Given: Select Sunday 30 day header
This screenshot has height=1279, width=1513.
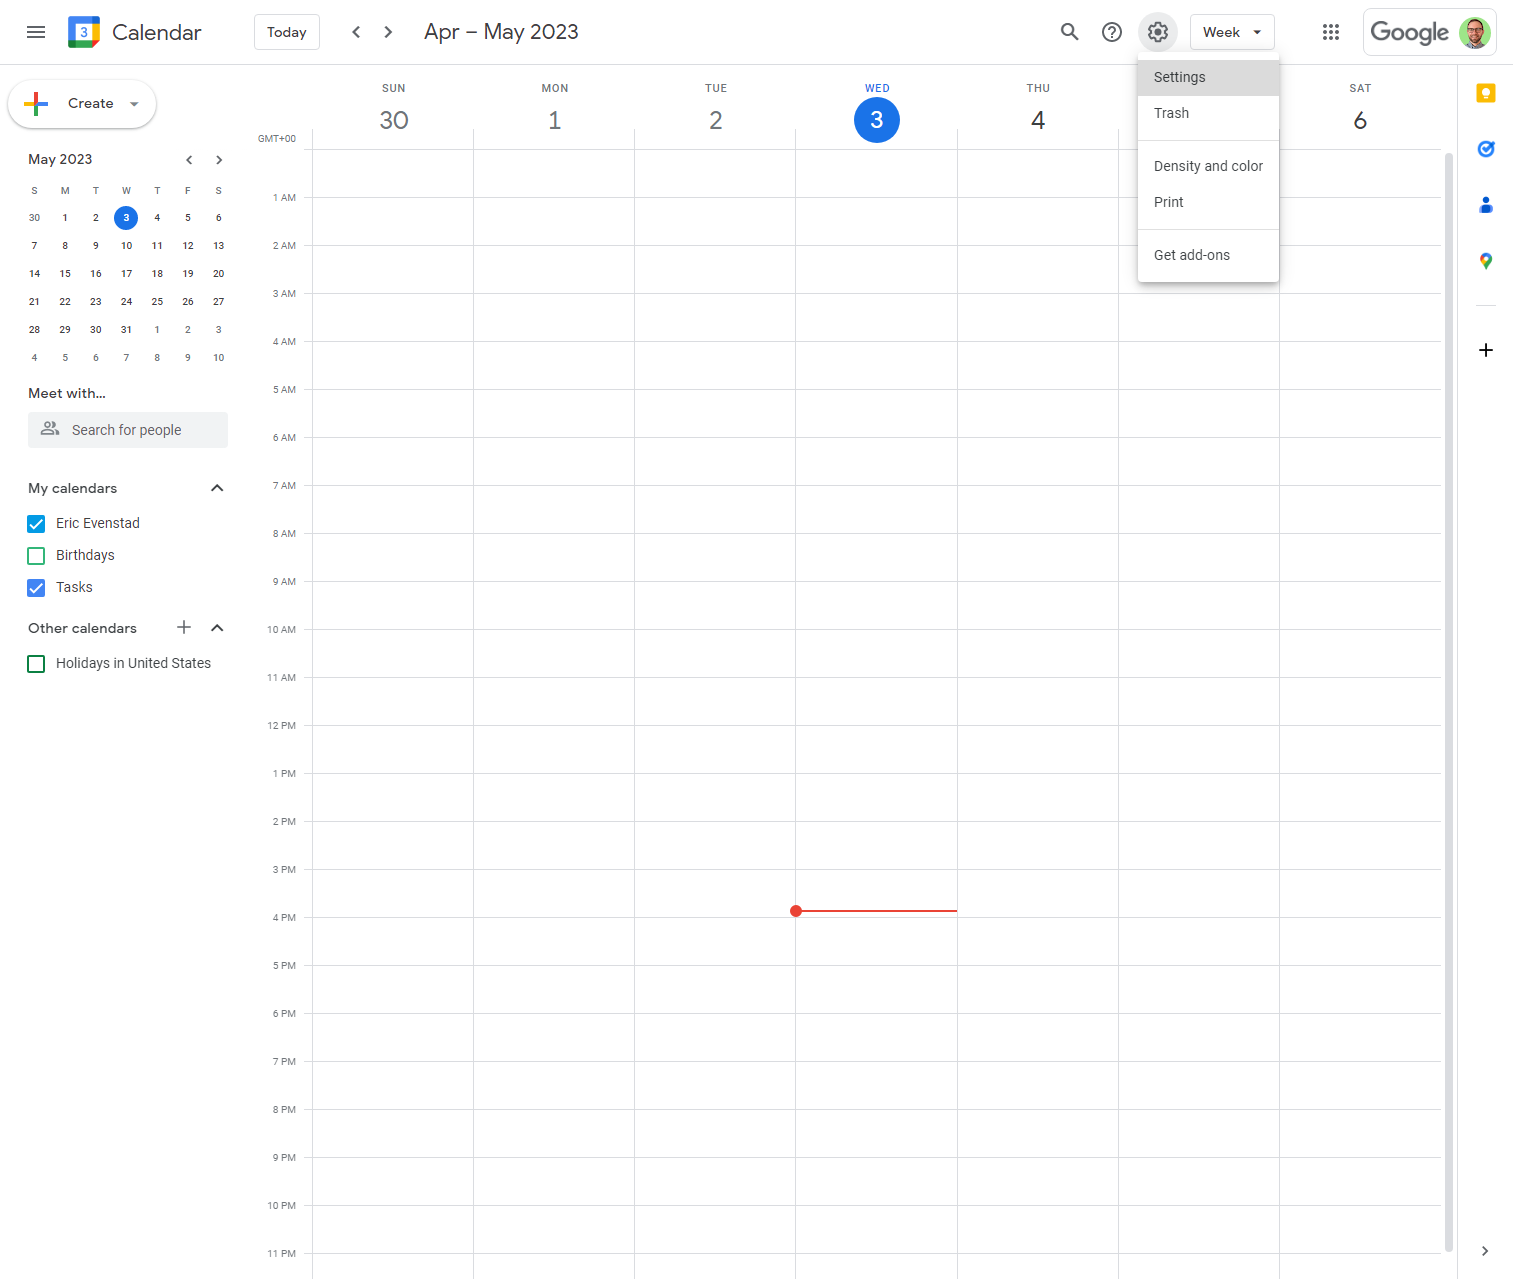Looking at the screenshot, I should point(394,120).
